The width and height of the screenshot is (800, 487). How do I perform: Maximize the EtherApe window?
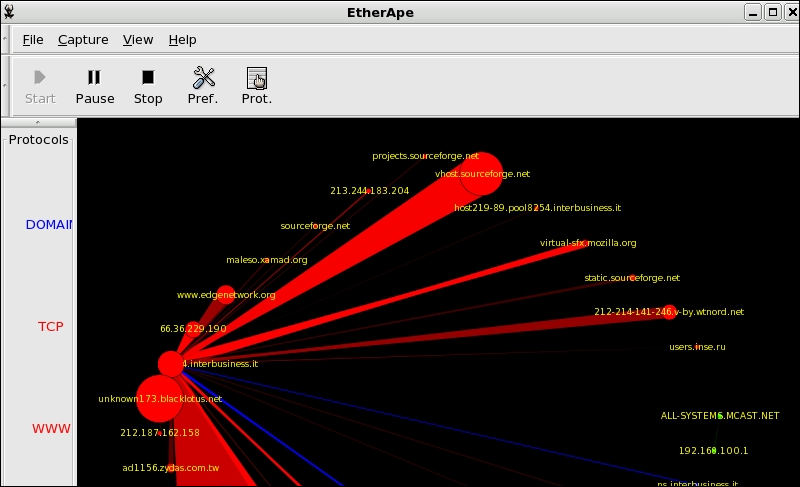(x=773, y=12)
